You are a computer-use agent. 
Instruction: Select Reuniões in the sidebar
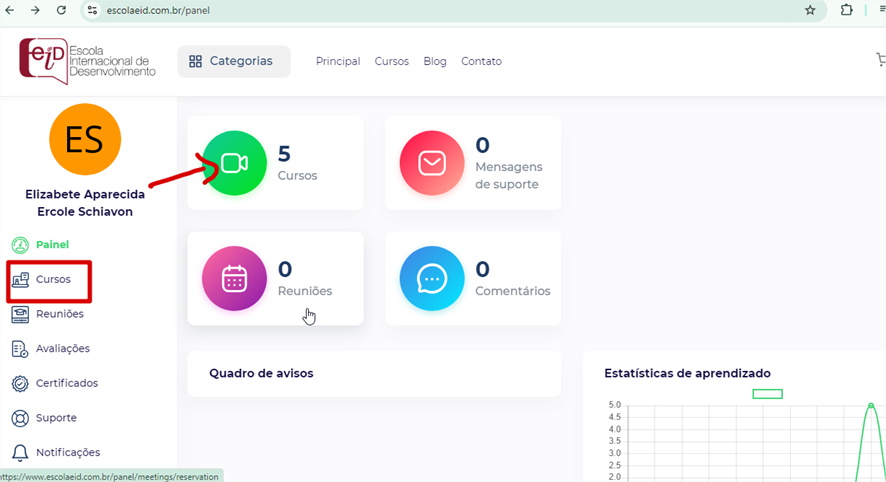click(x=59, y=314)
